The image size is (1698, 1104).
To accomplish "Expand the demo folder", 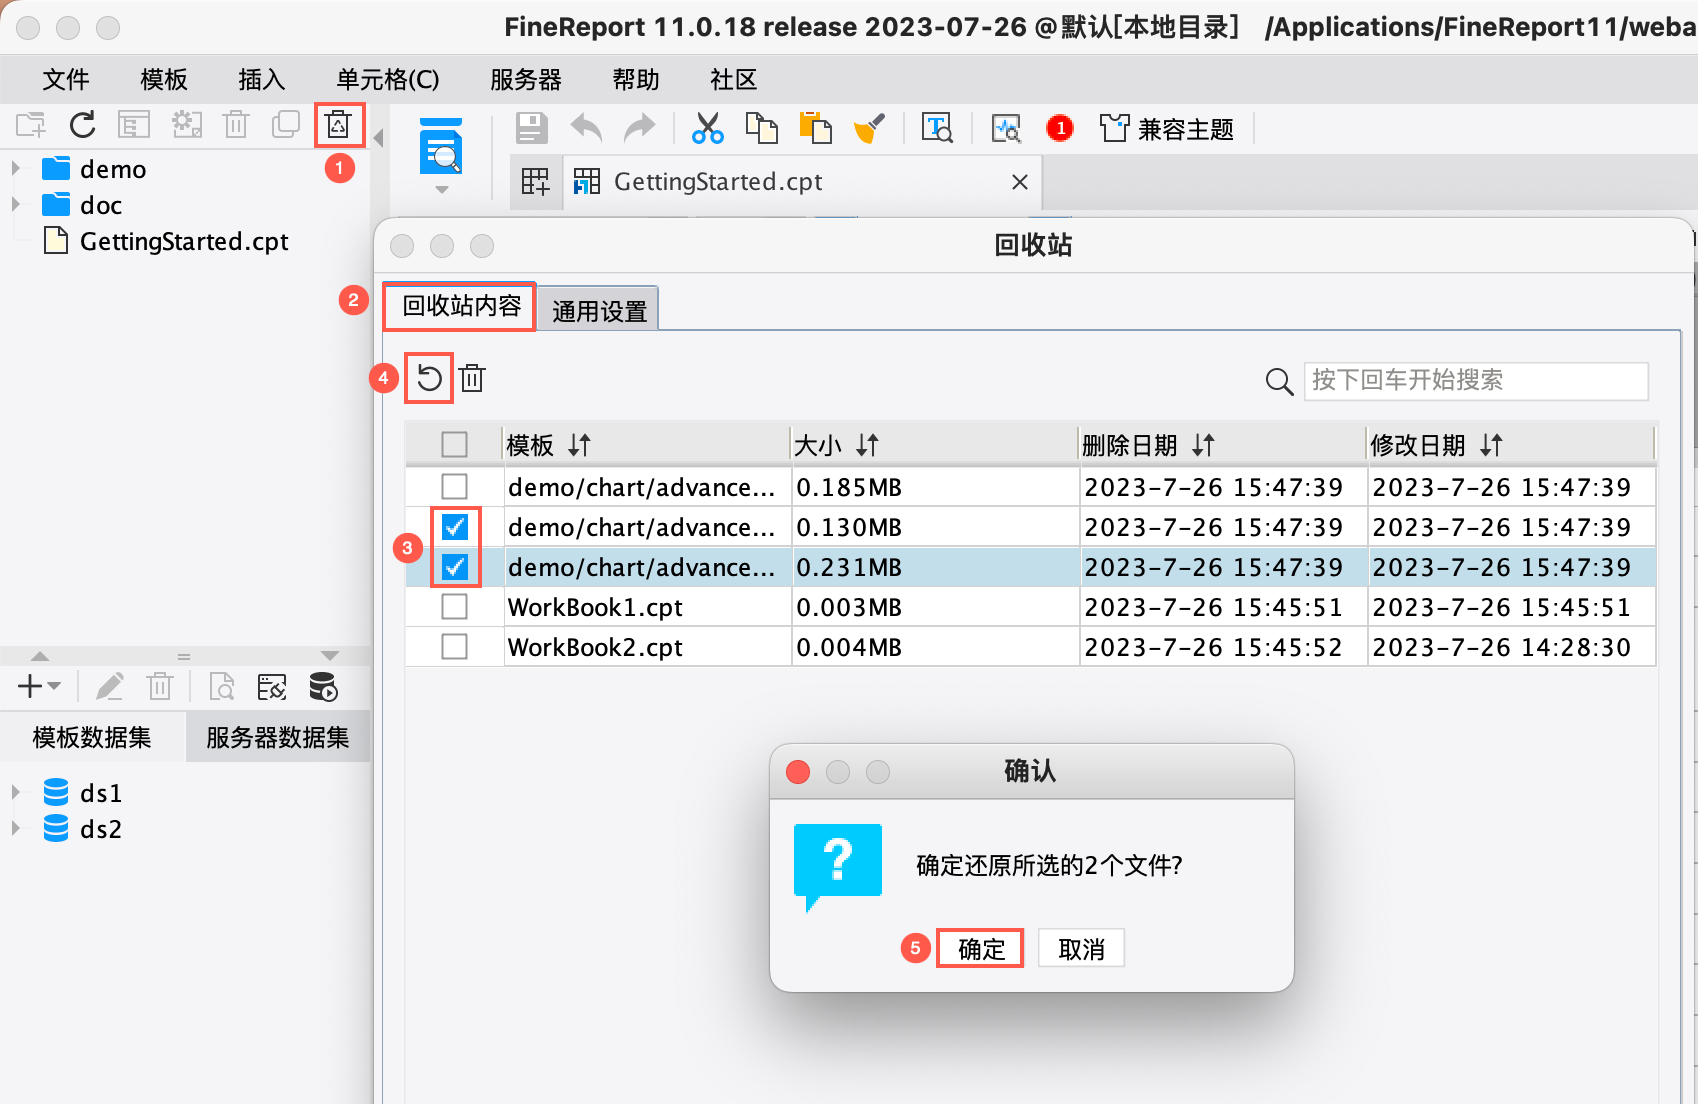I will tap(15, 168).
